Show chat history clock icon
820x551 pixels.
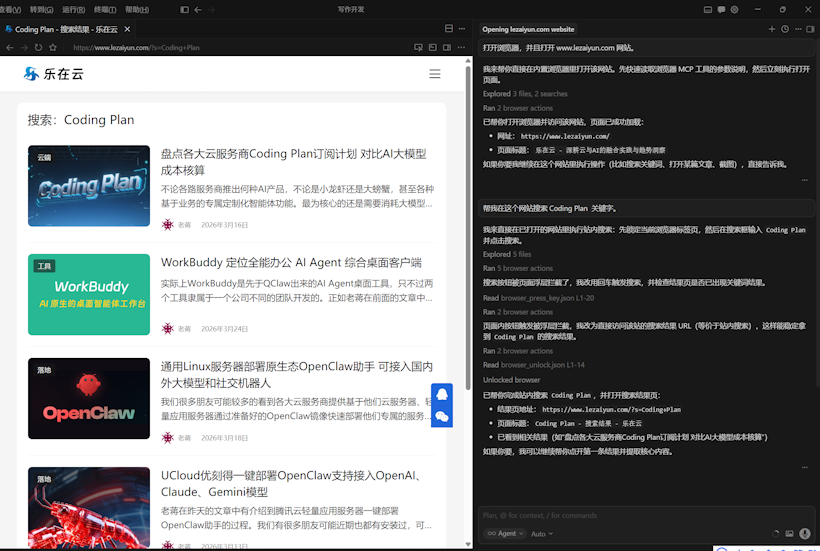[x=785, y=29]
